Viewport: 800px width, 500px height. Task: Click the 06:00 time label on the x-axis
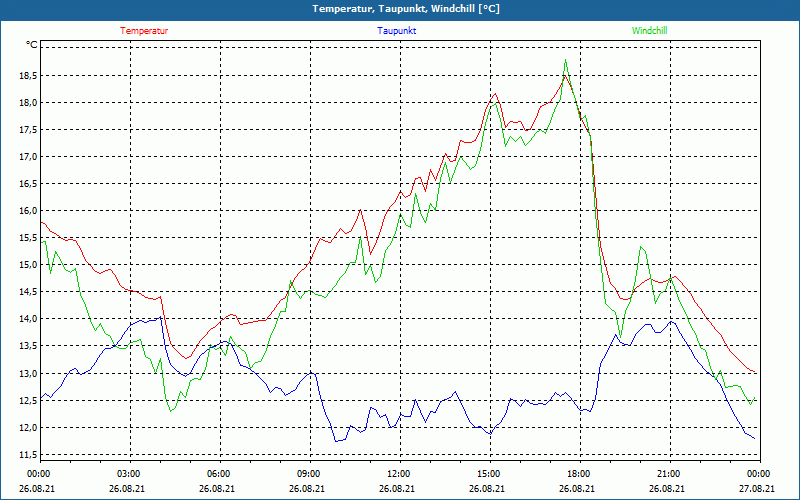[x=220, y=474]
